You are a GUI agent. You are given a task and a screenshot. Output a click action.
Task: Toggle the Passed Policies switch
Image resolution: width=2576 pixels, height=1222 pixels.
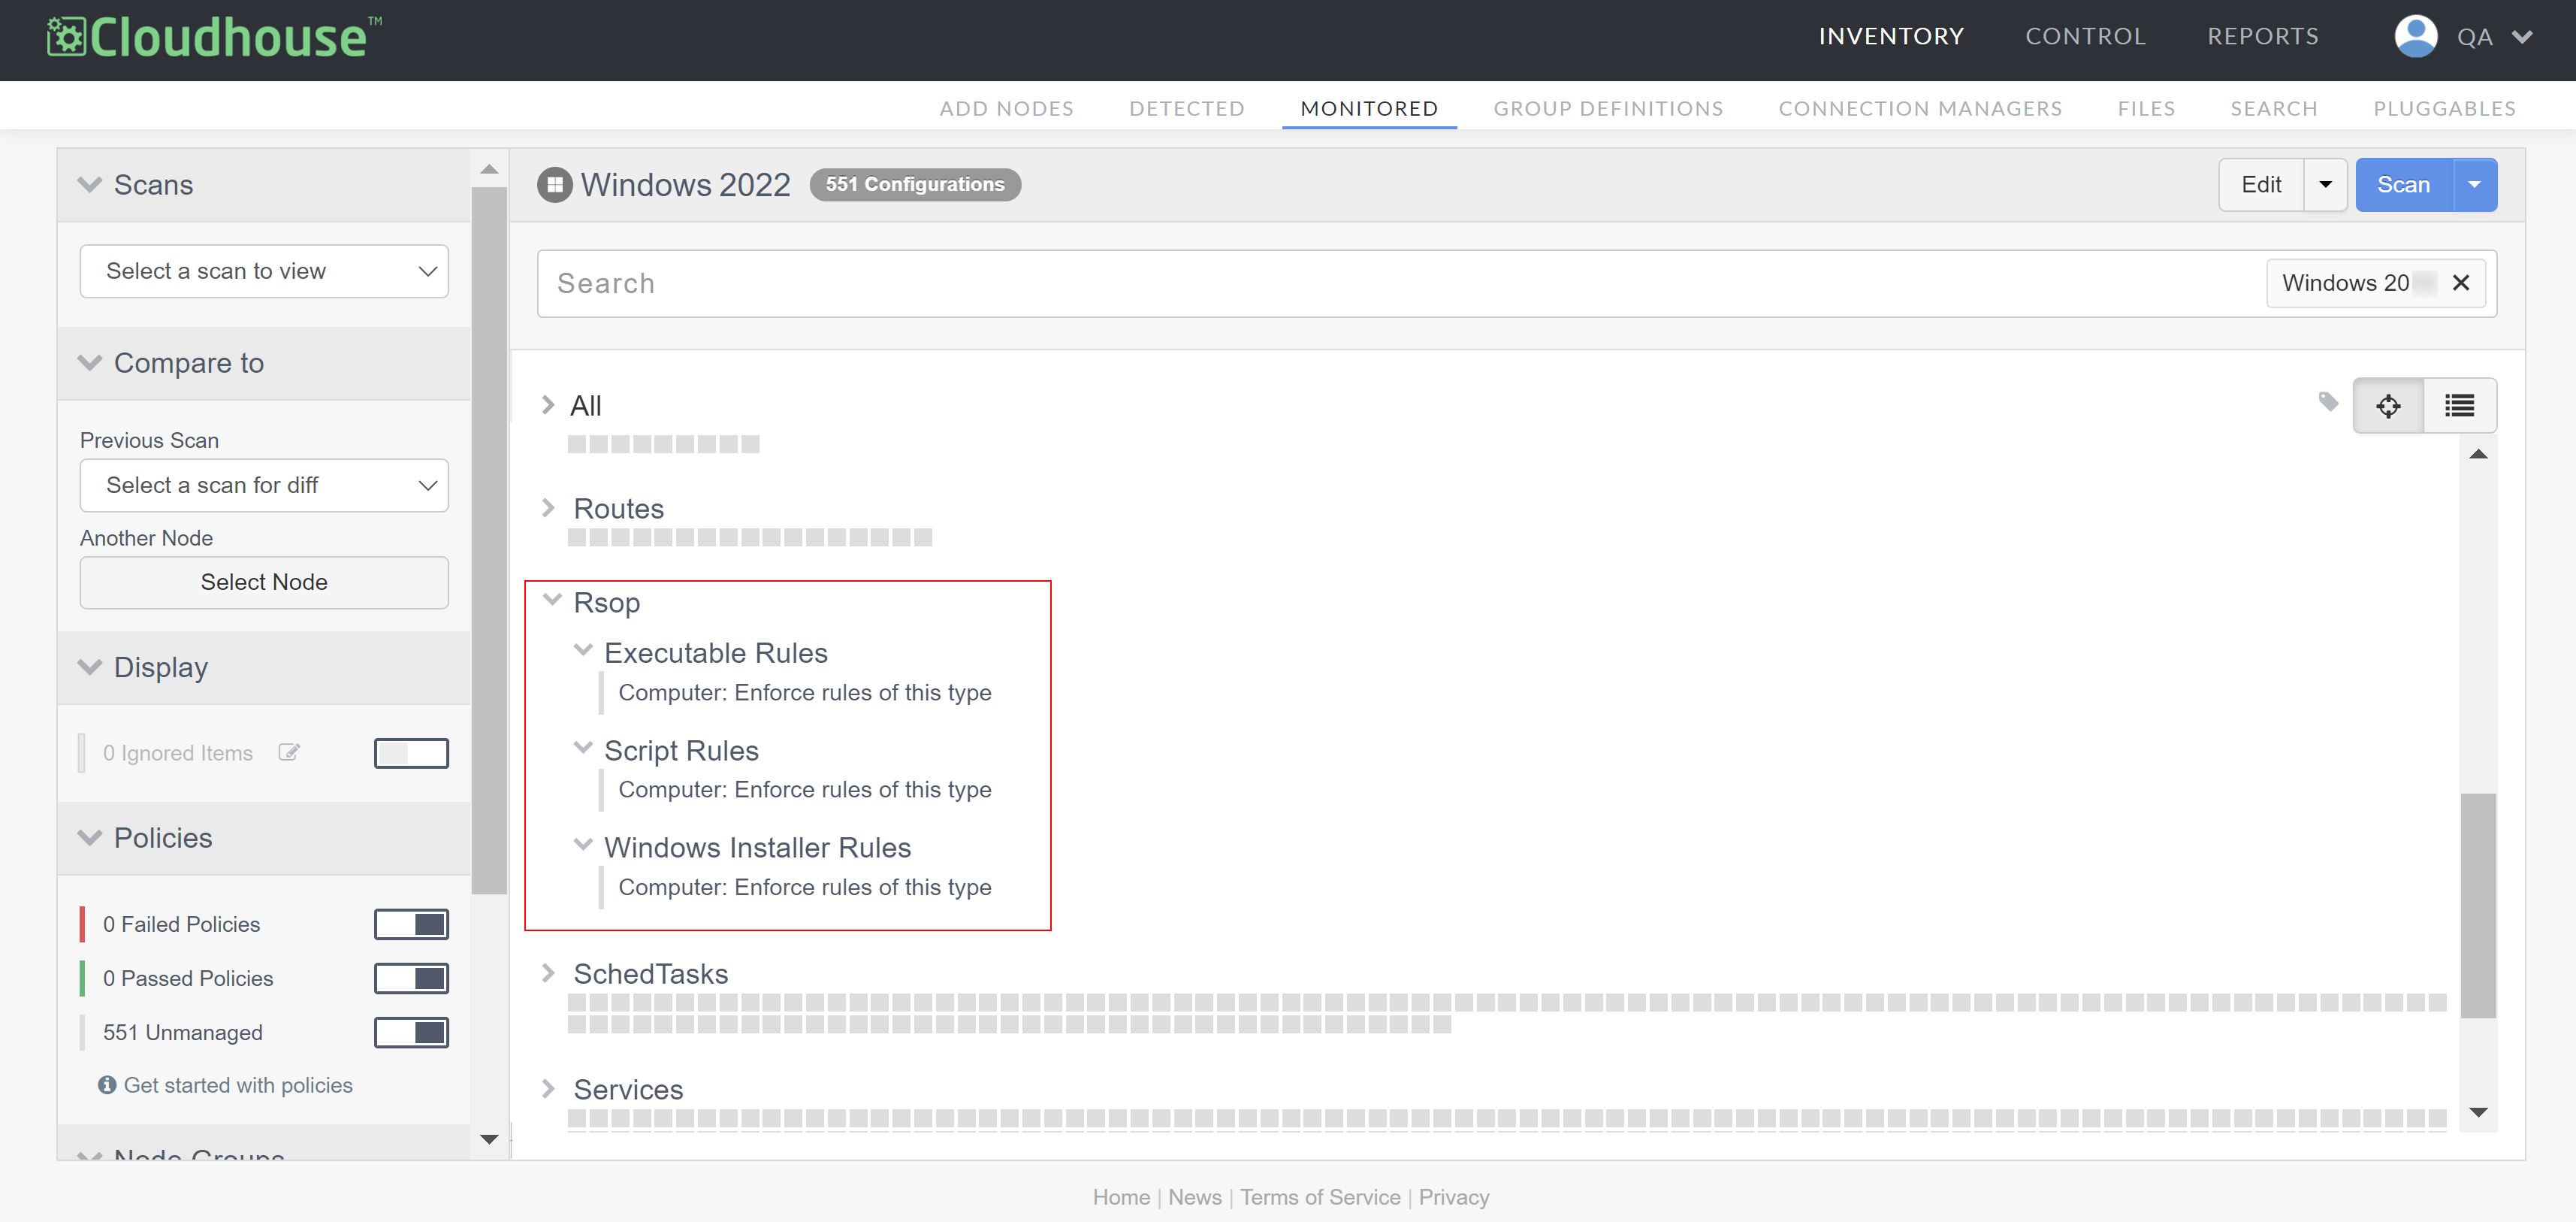(411, 978)
